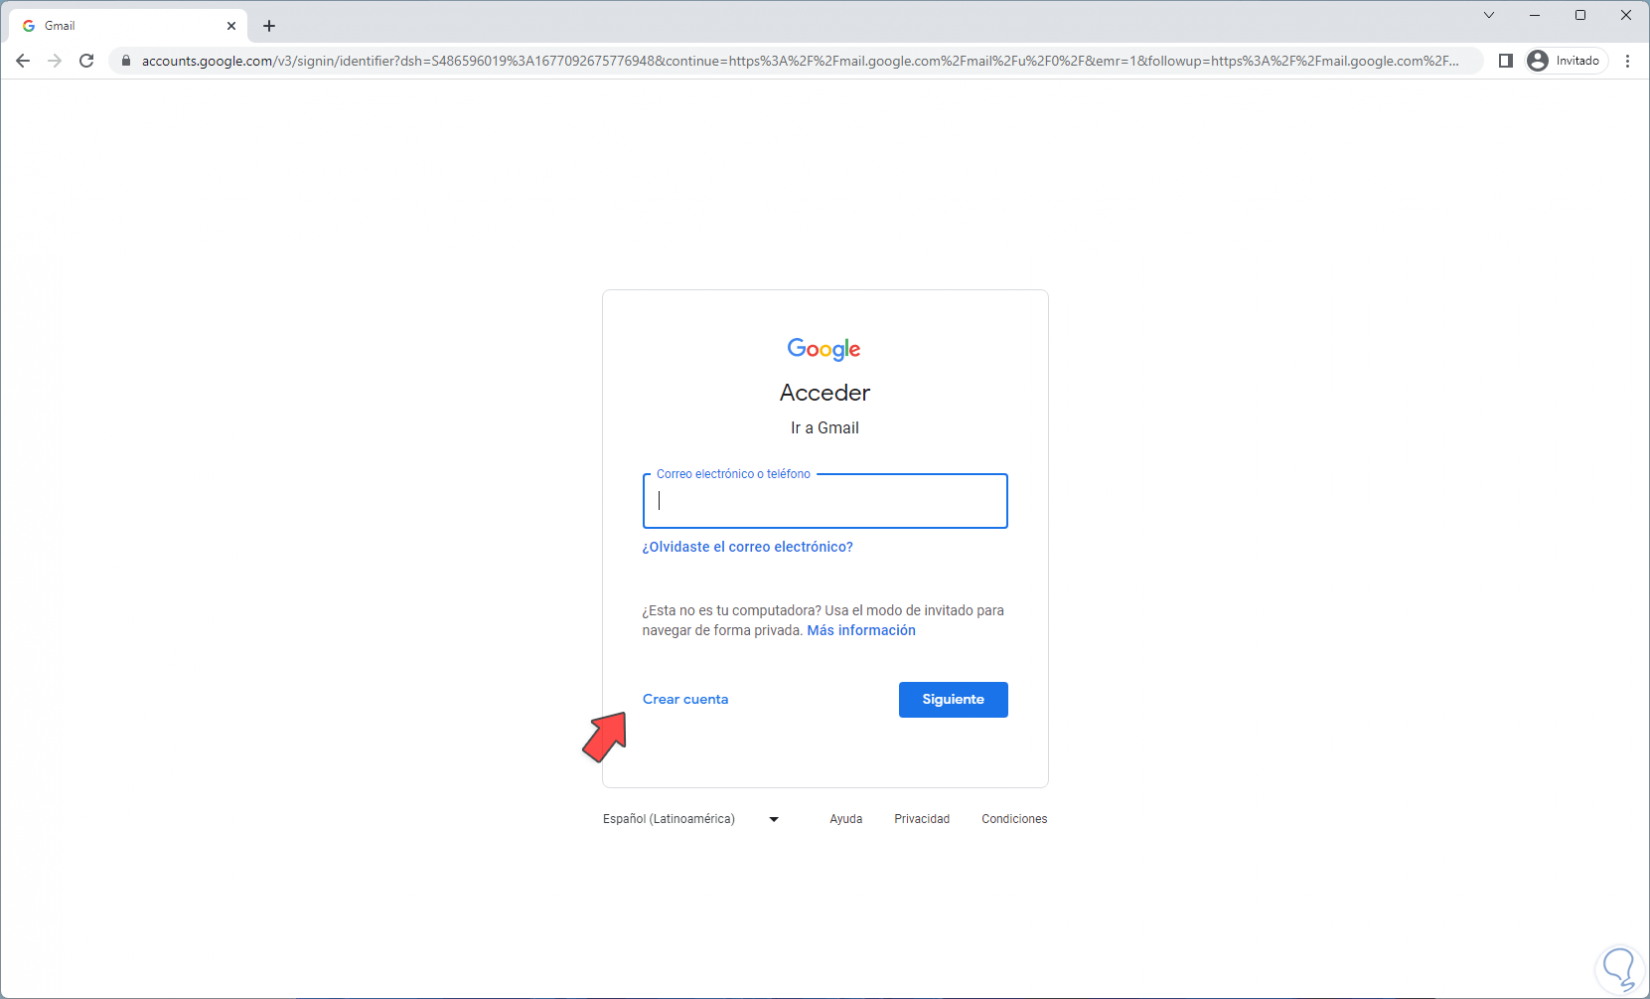Open the Privacidad footer link
This screenshot has width=1650, height=999.
point(922,819)
